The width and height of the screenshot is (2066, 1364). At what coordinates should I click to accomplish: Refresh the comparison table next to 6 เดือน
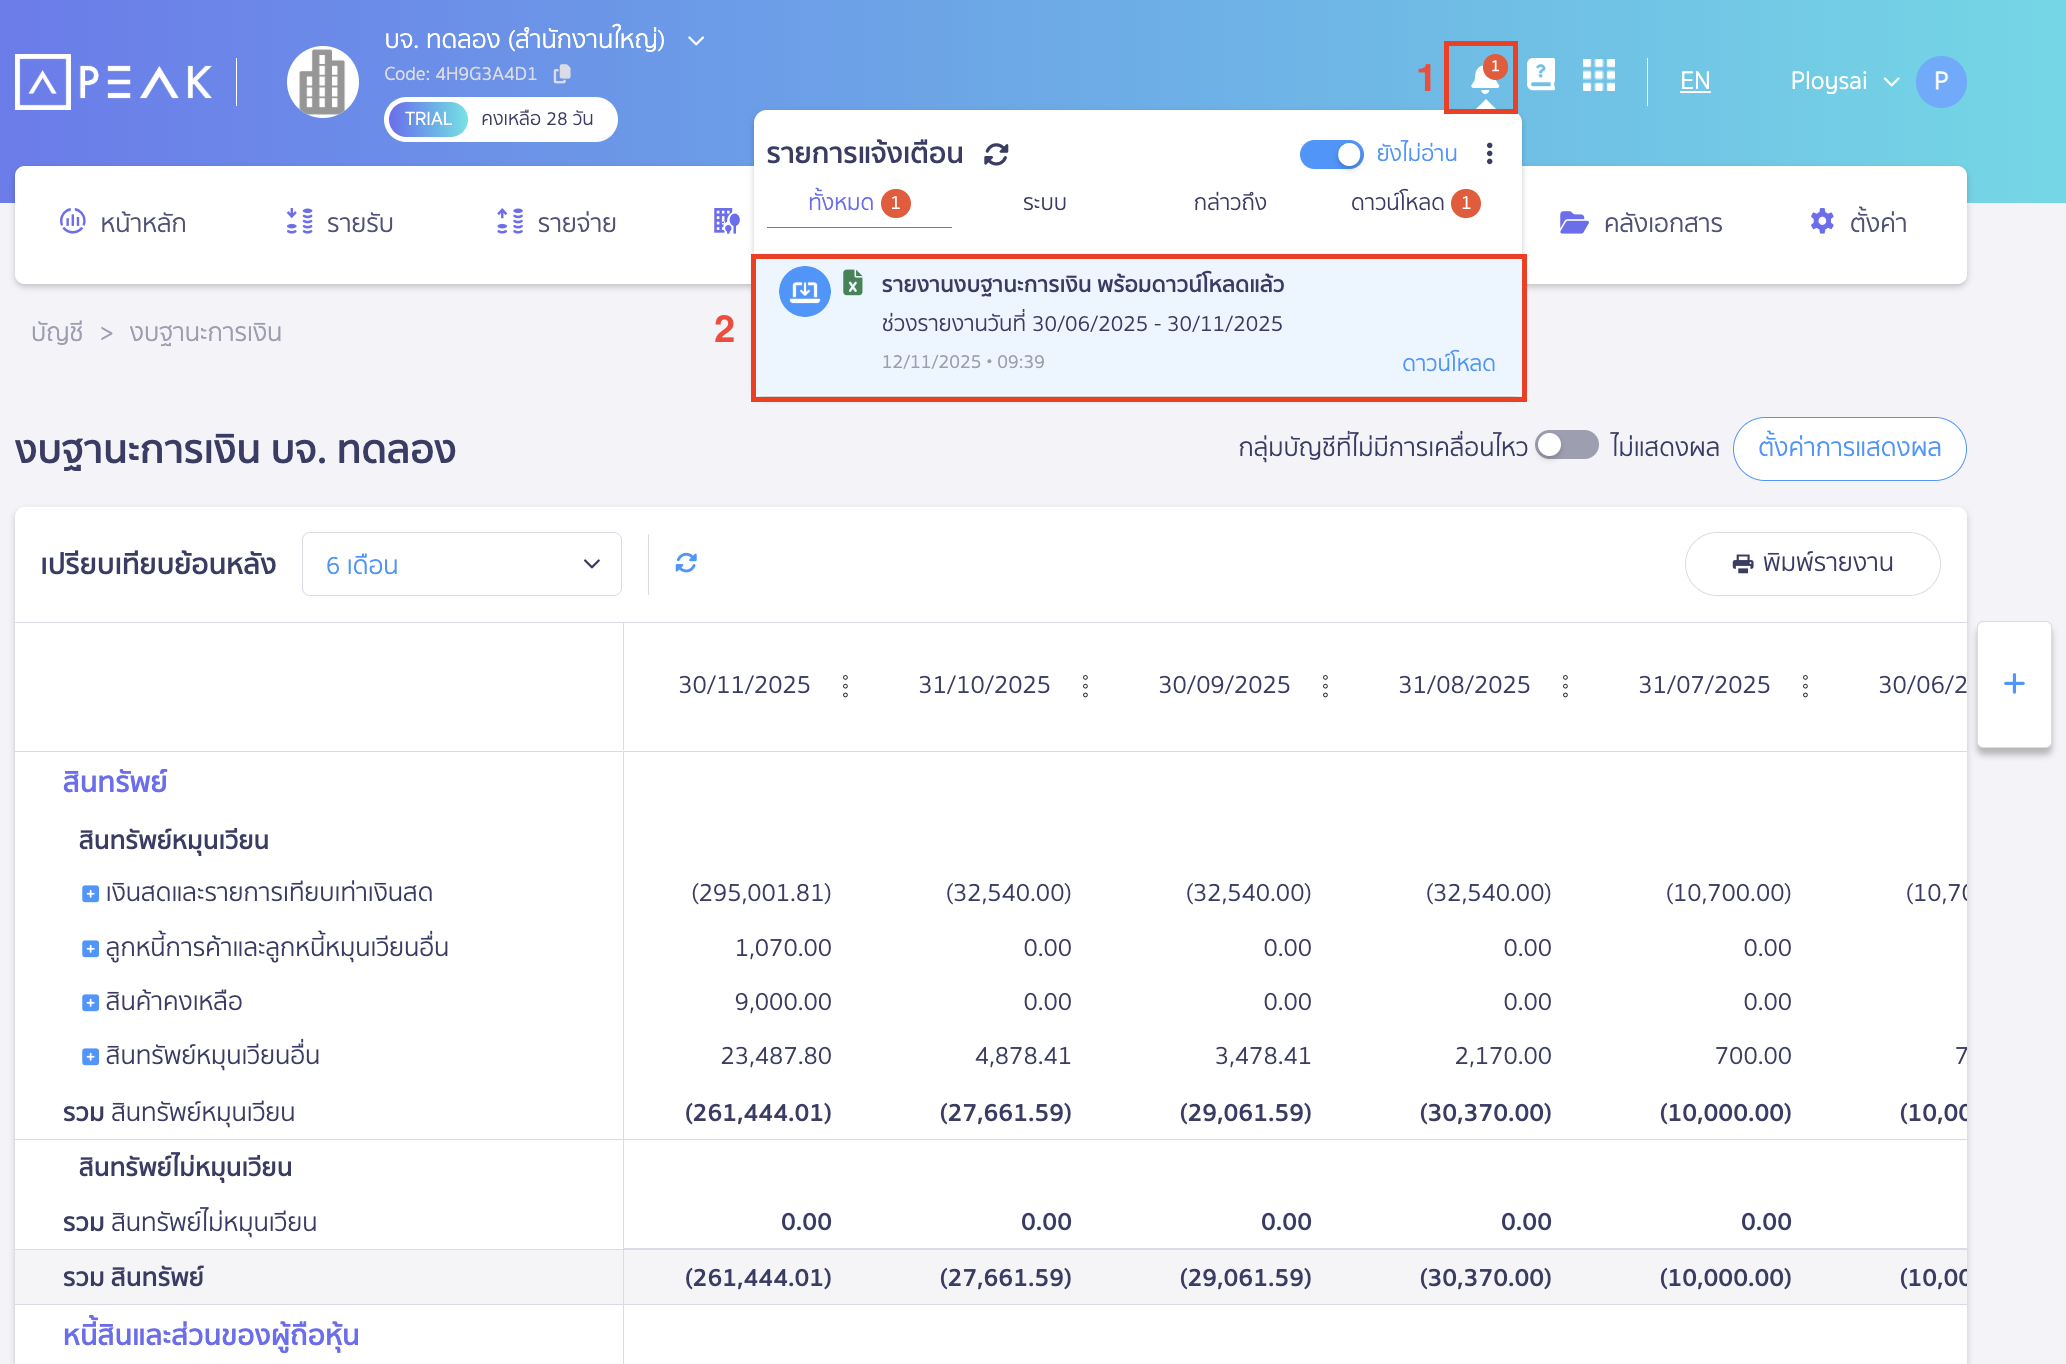[x=686, y=562]
